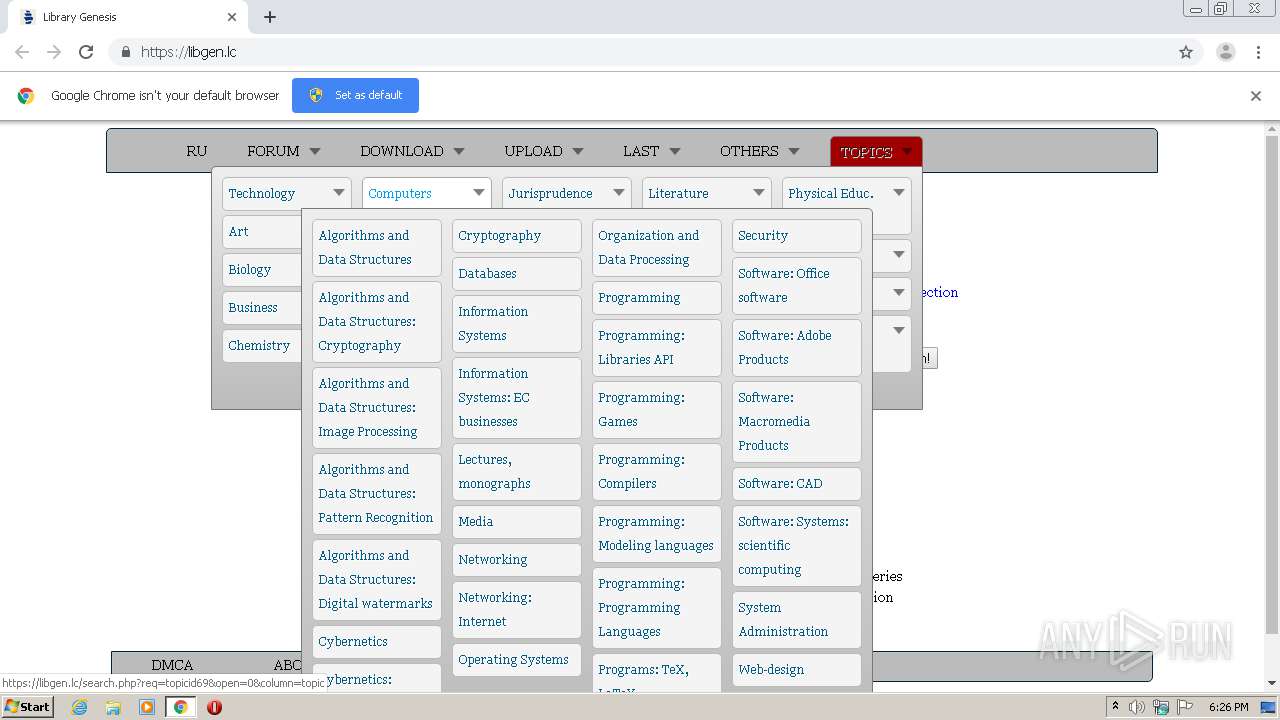Open Internet Explorer from the taskbar

coord(80,707)
